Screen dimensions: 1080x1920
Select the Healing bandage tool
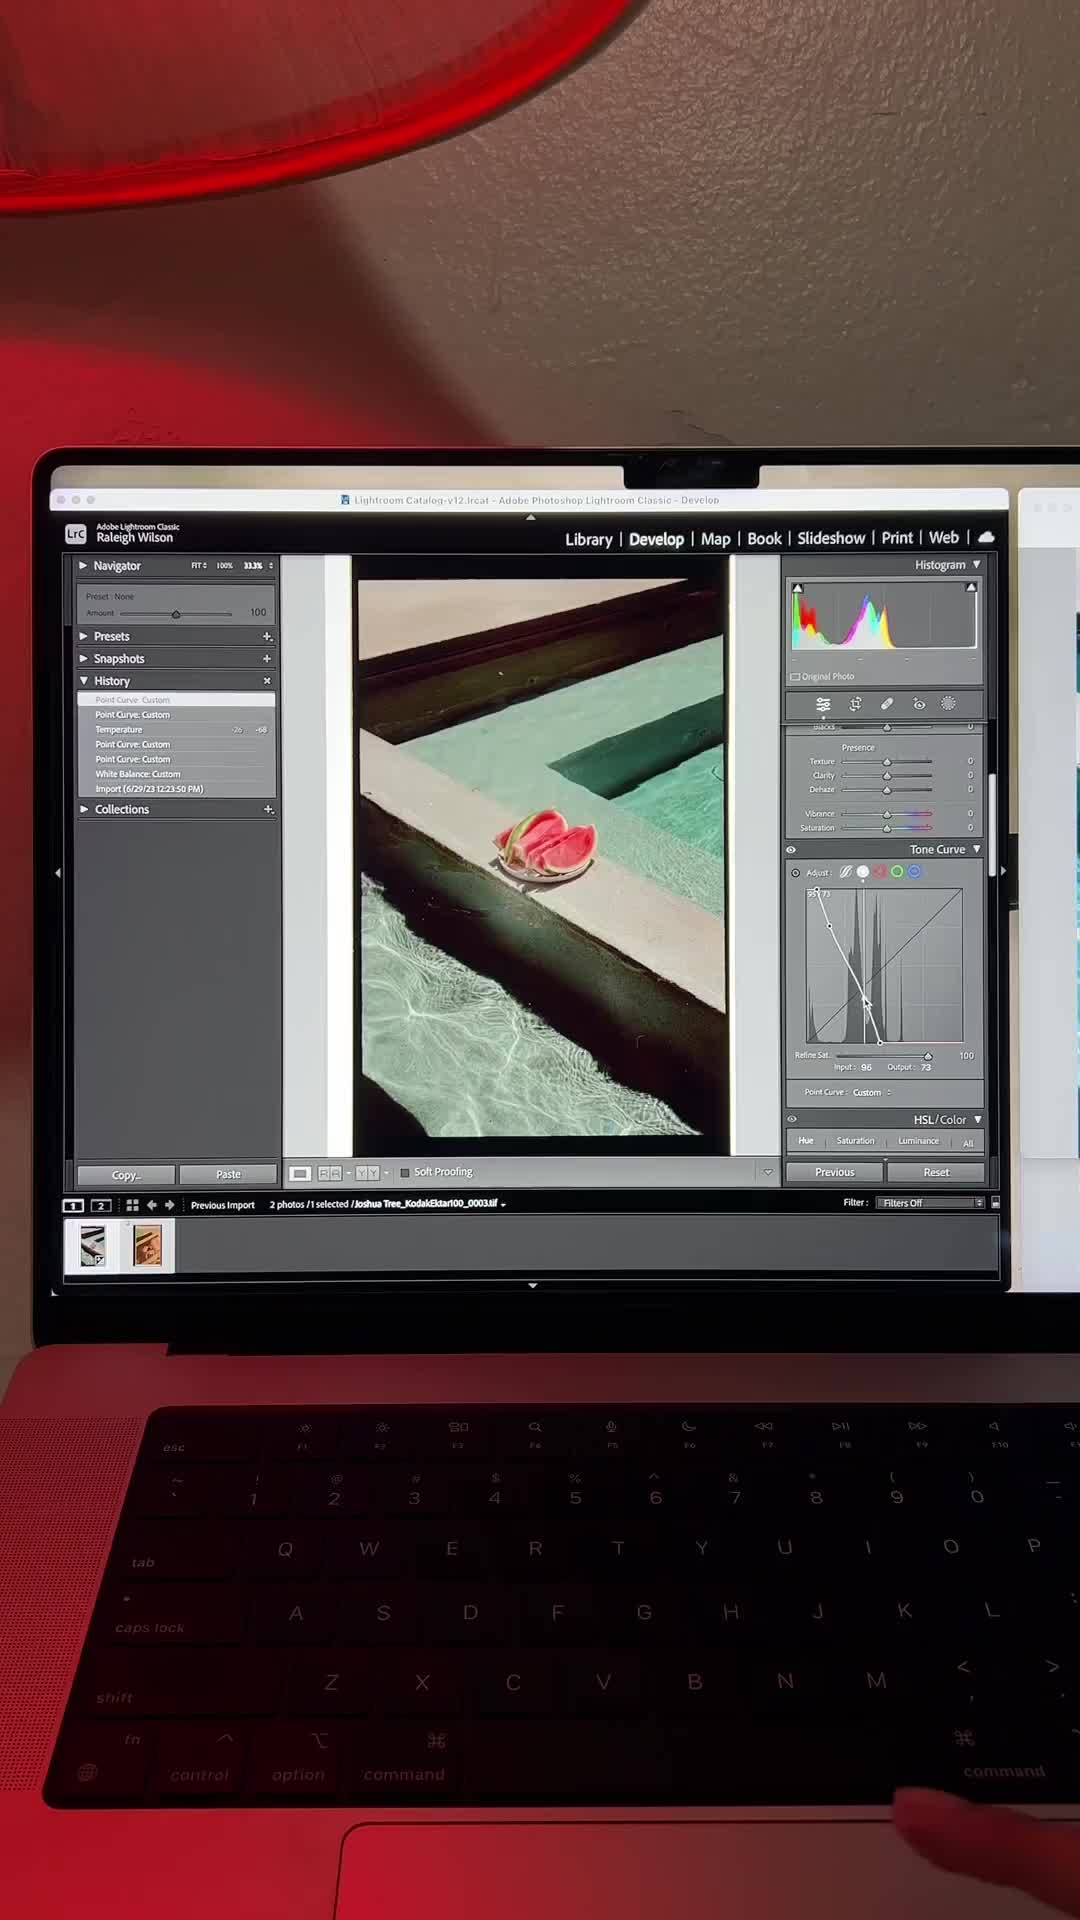(887, 704)
